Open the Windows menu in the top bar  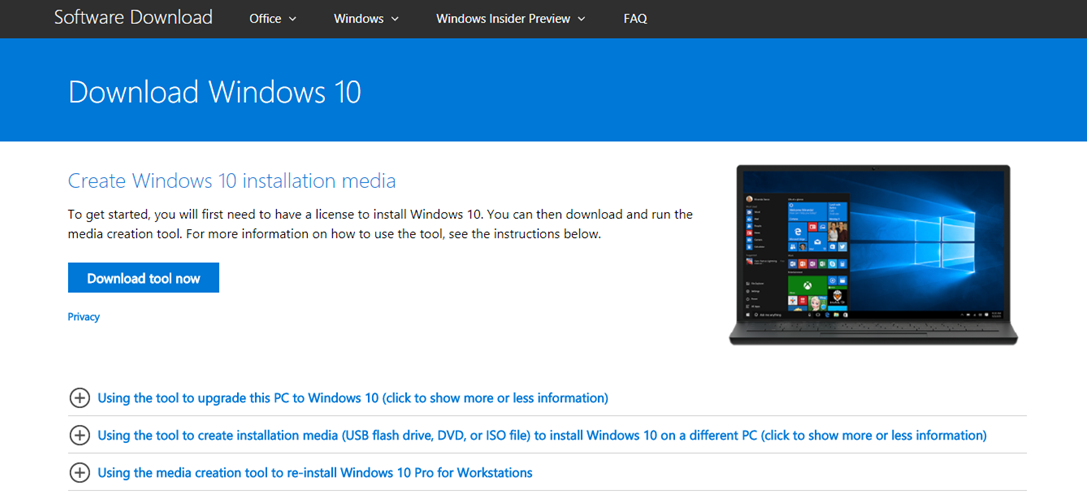pyautogui.click(x=357, y=19)
